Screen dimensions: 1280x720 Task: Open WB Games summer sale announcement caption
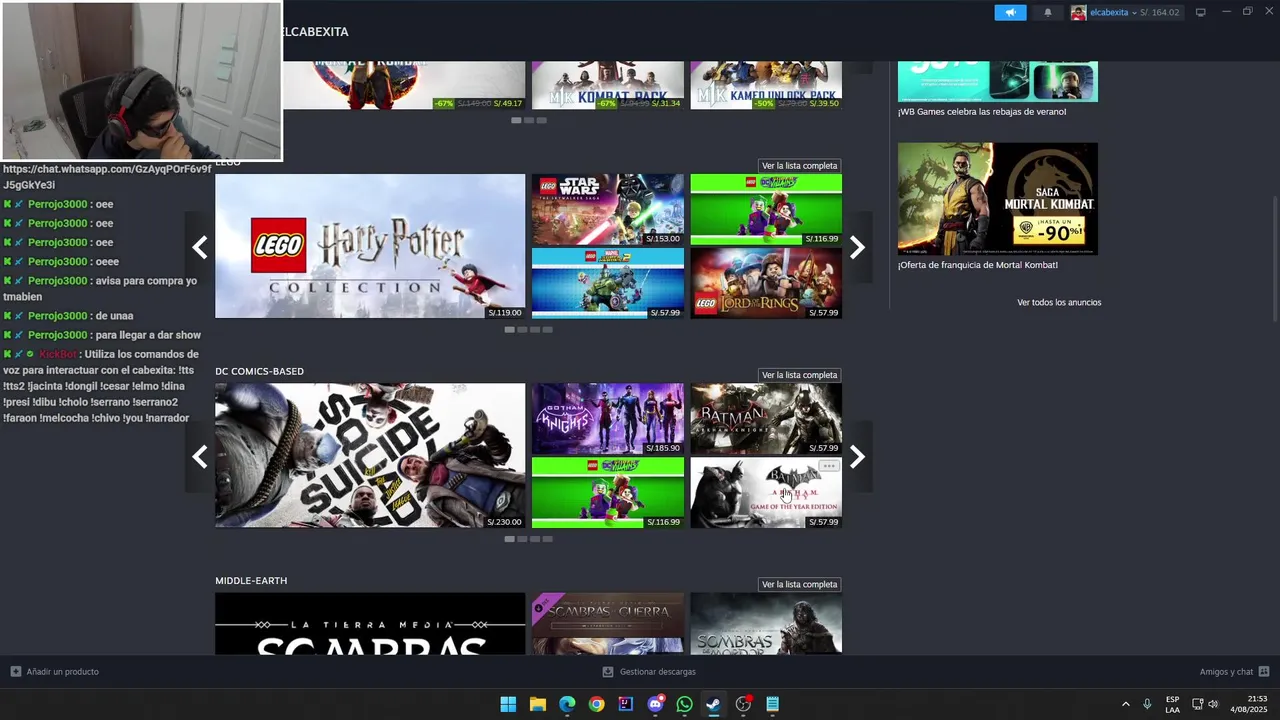[x=981, y=112]
